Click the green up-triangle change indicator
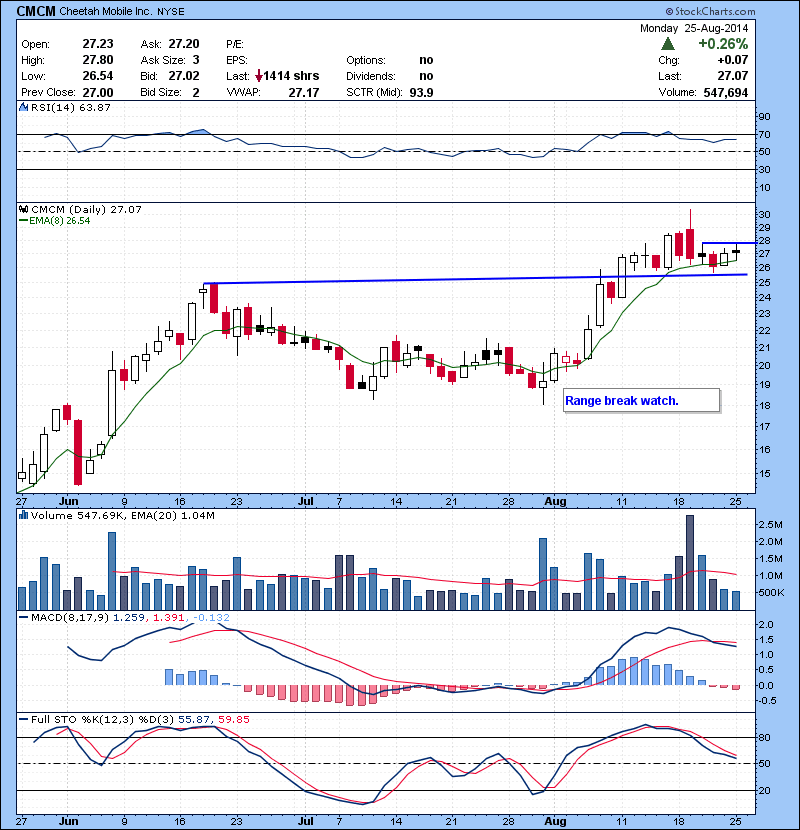 [668, 44]
